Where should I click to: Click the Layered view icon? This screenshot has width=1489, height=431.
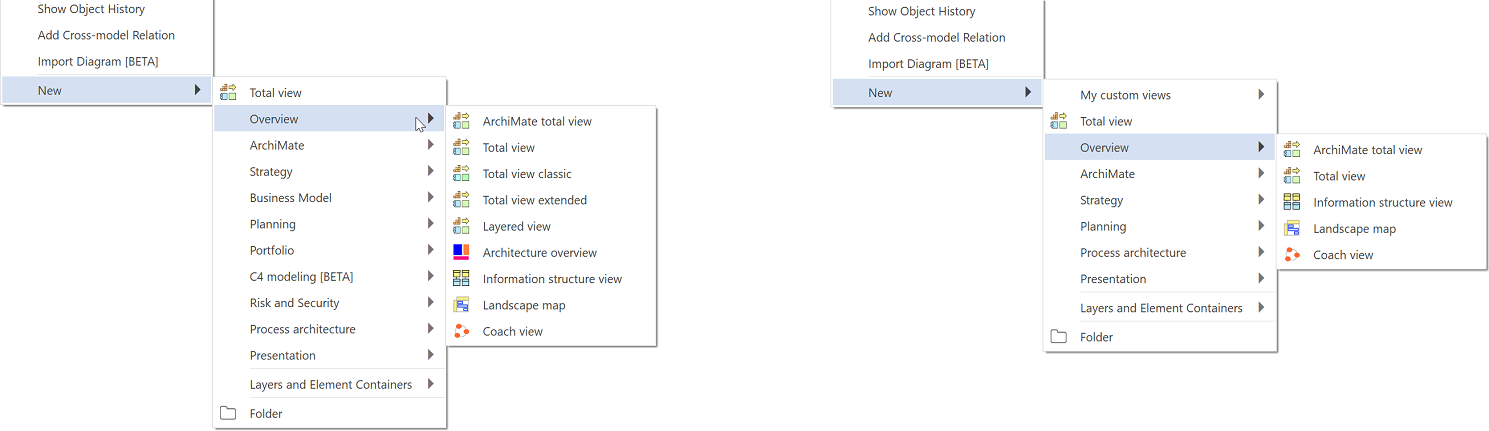(461, 226)
